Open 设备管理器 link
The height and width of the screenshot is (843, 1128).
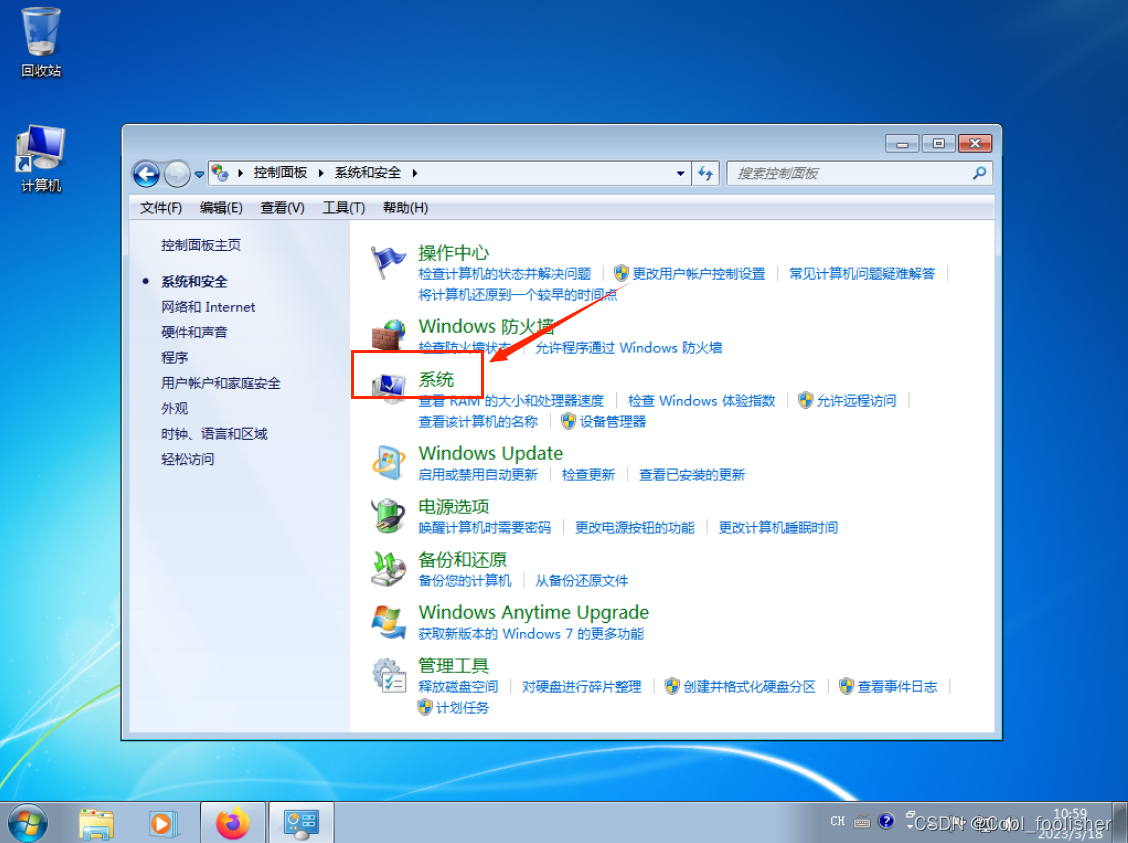point(613,422)
